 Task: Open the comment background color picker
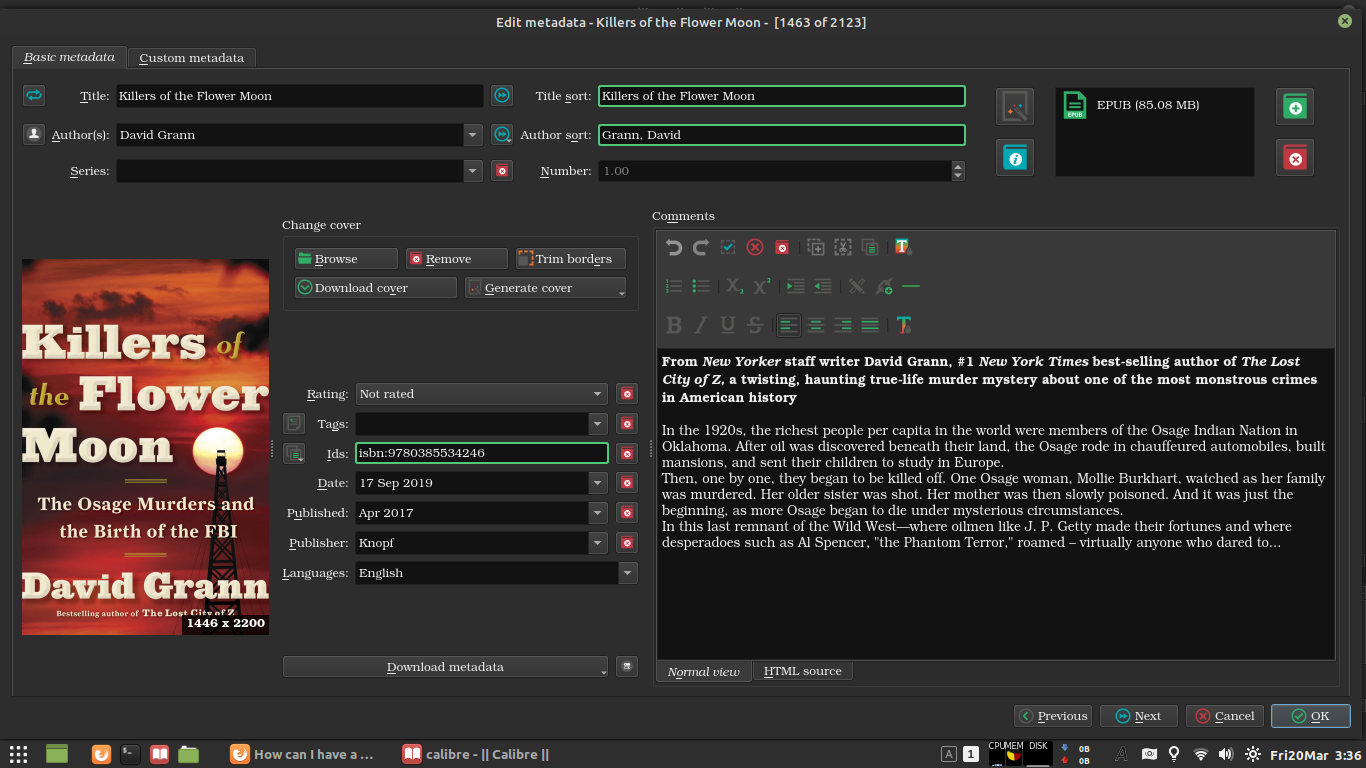pos(903,247)
